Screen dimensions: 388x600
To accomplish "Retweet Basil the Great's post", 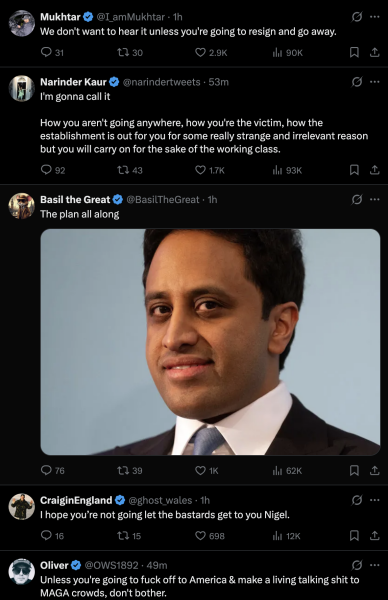I will [123, 470].
